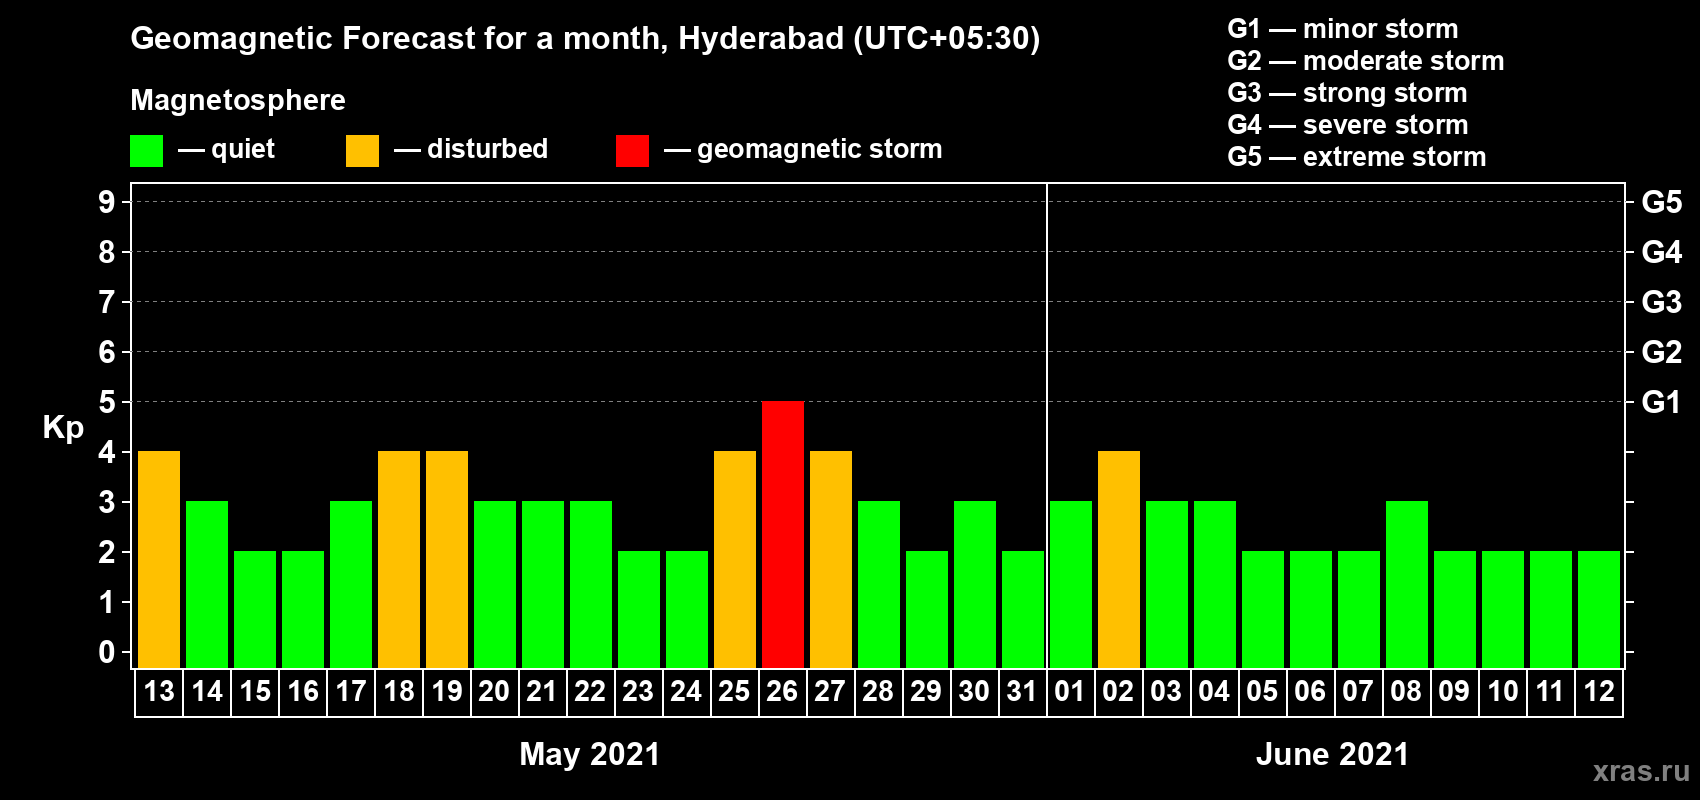1700x800 pixels.
Task: Click the 'Kp' axis label
Action: click(63, 427)
